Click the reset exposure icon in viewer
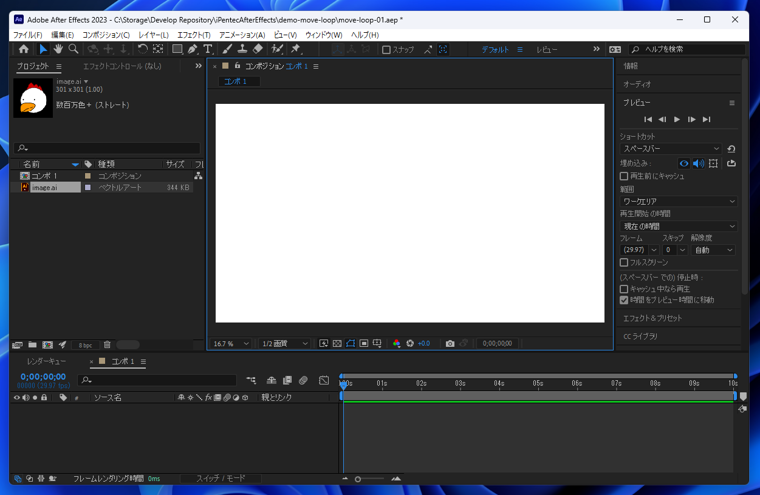 click(410, 343)
